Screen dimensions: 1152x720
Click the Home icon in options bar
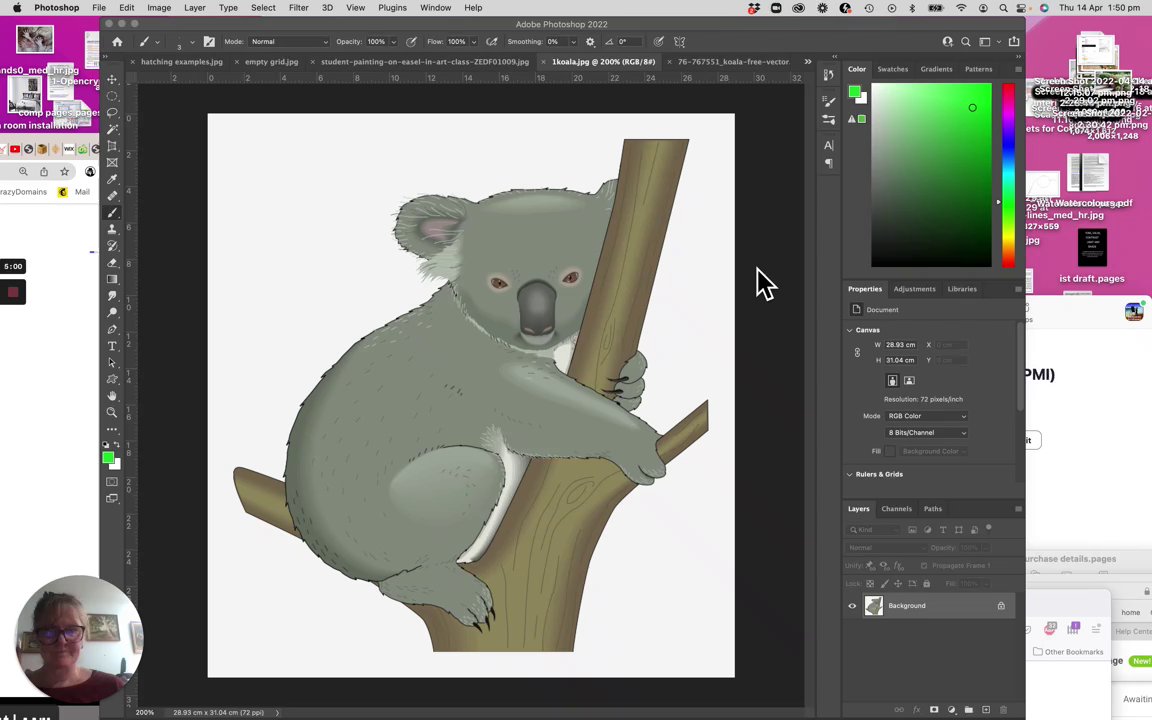point(117,42)
